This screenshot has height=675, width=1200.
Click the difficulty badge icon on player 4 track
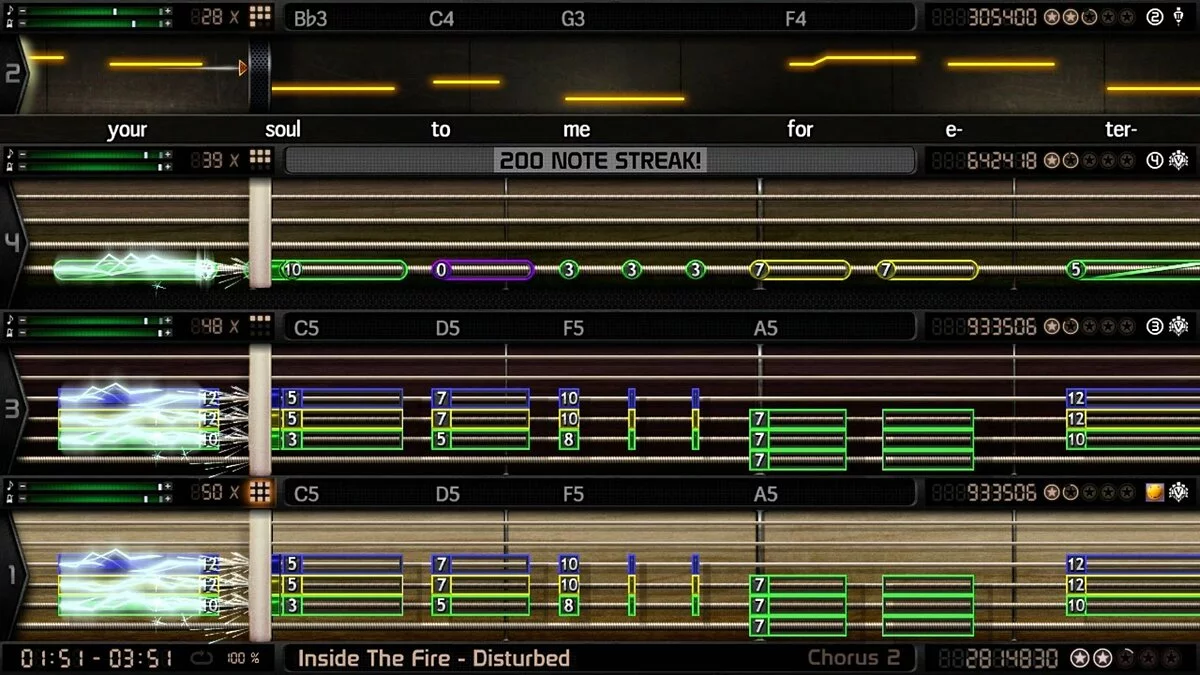(1178, 160)
